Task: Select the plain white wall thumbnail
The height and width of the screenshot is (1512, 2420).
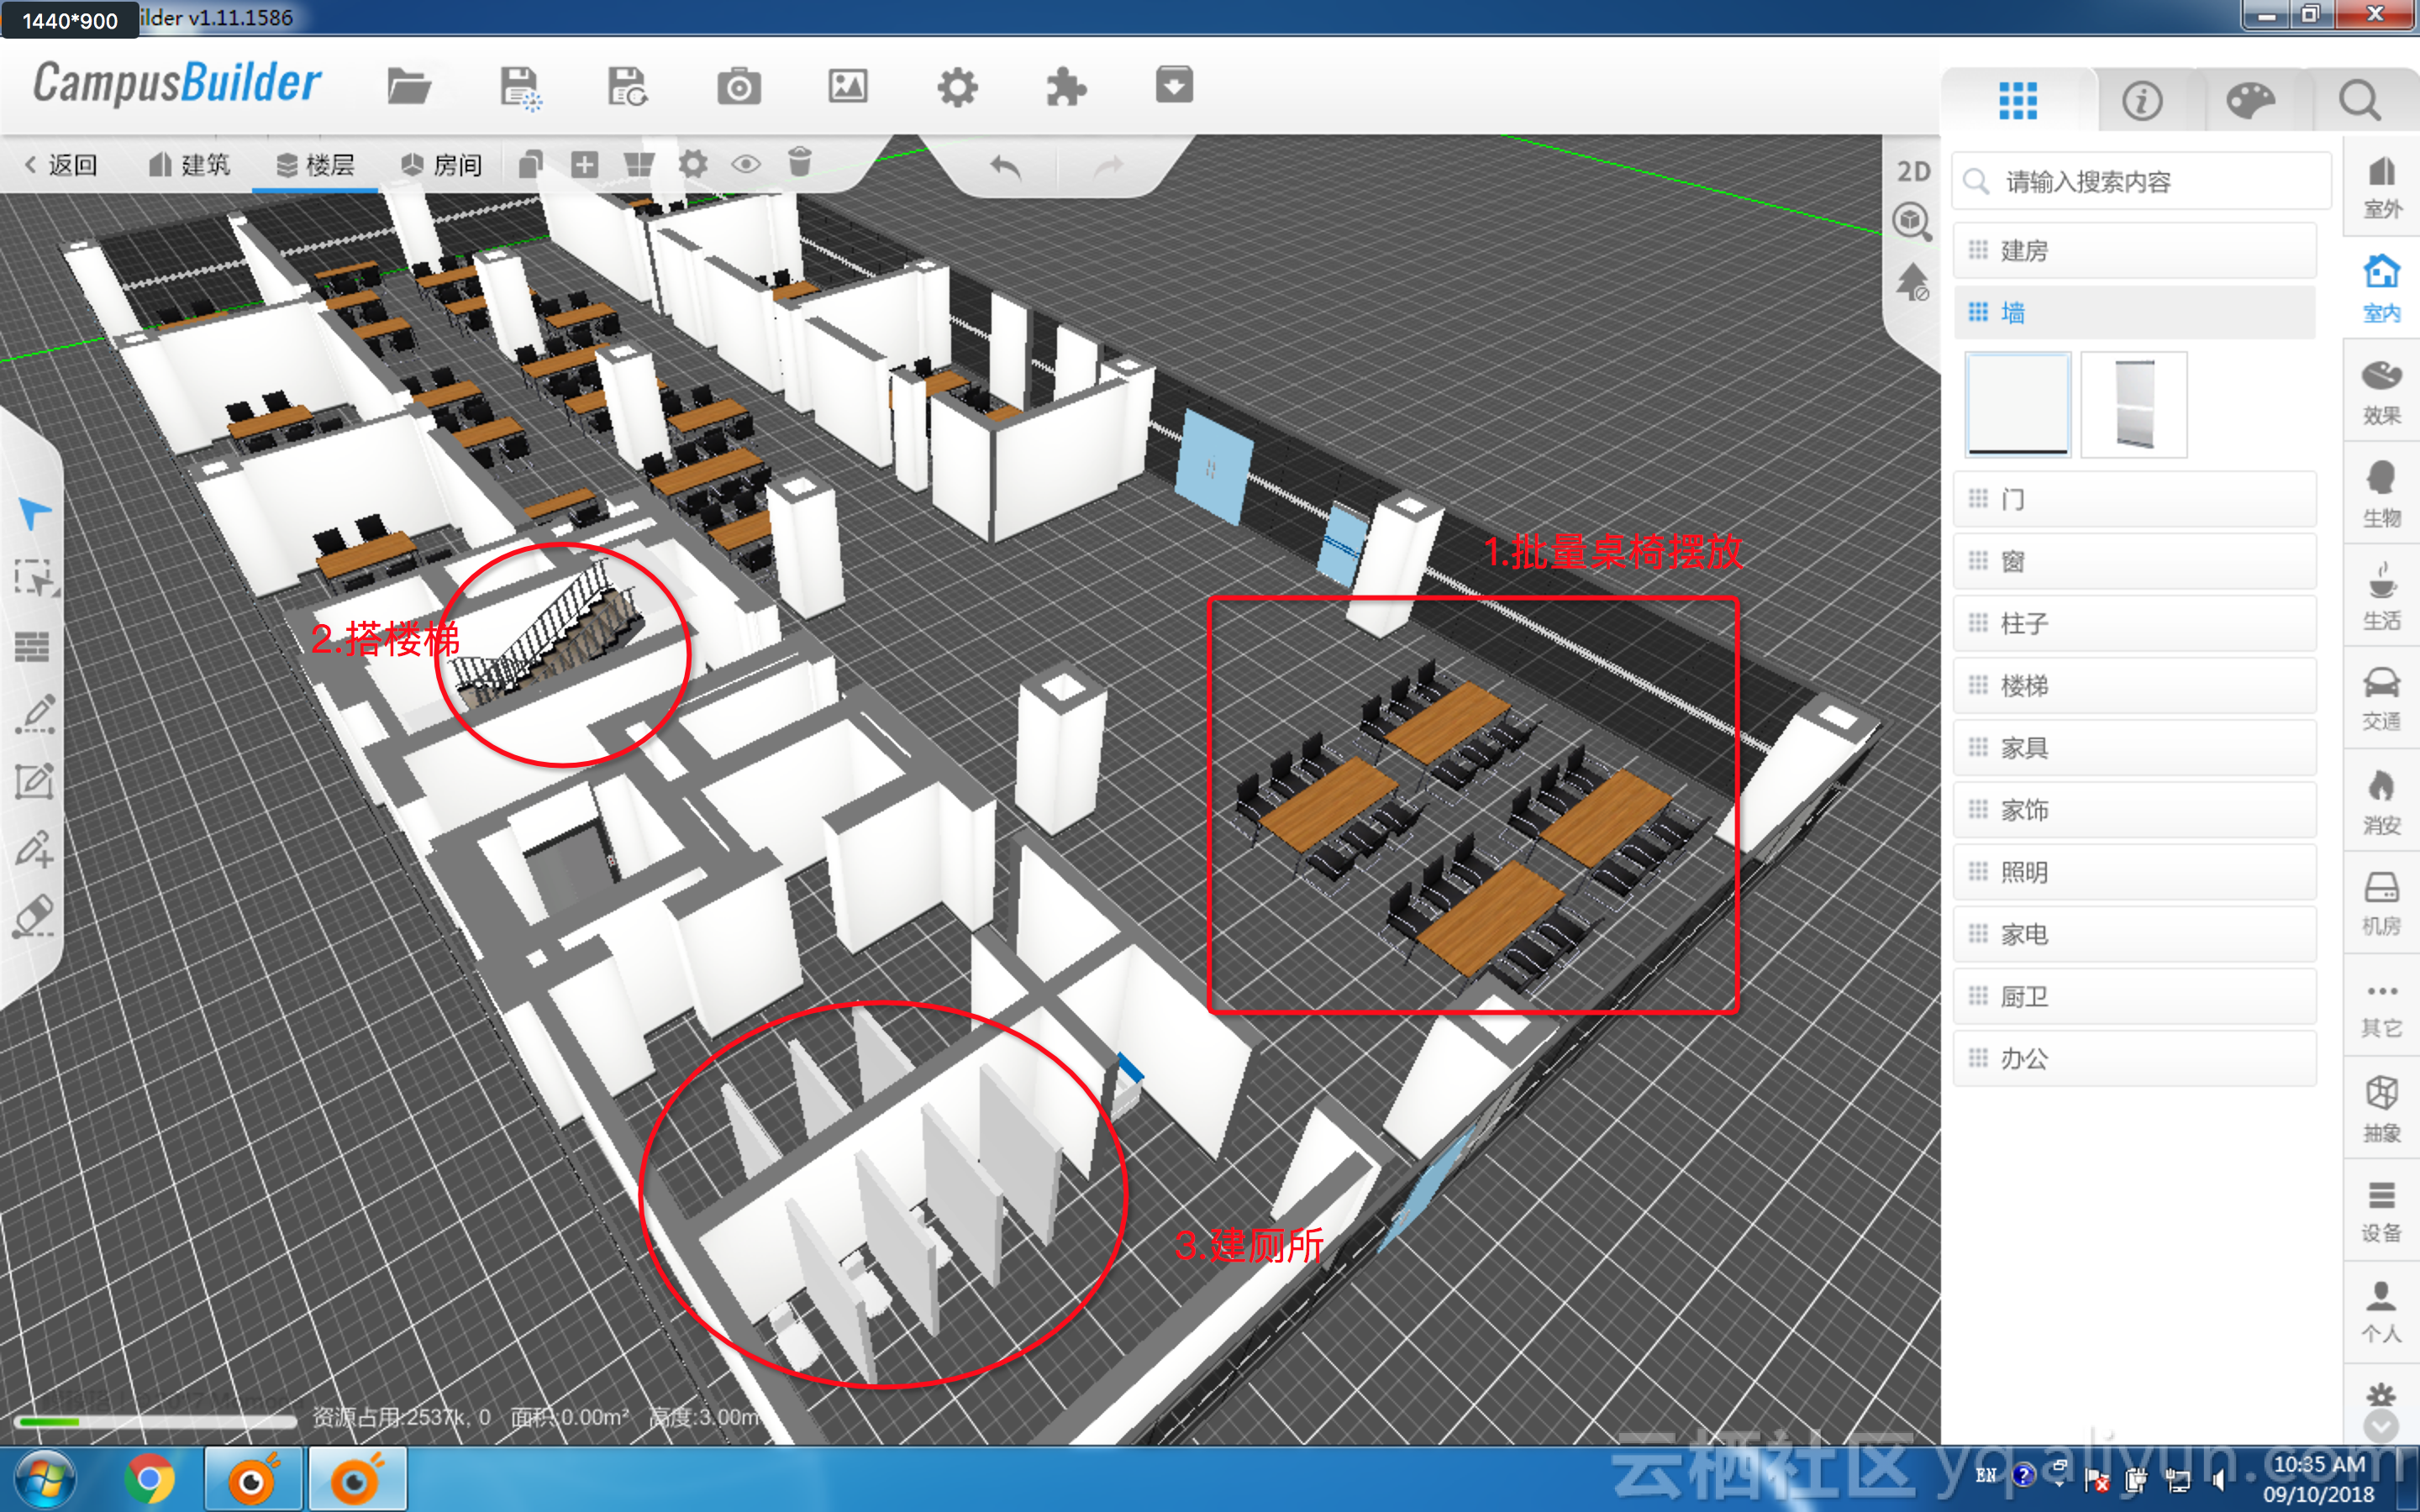Action: (x=2018, y=404)
